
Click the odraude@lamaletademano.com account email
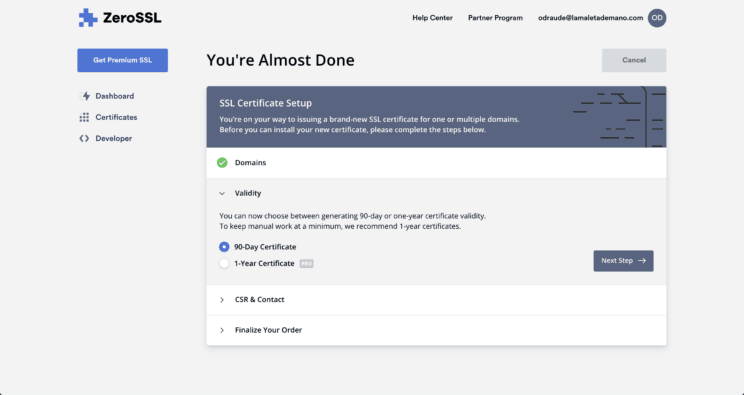[x=590, y=18]
